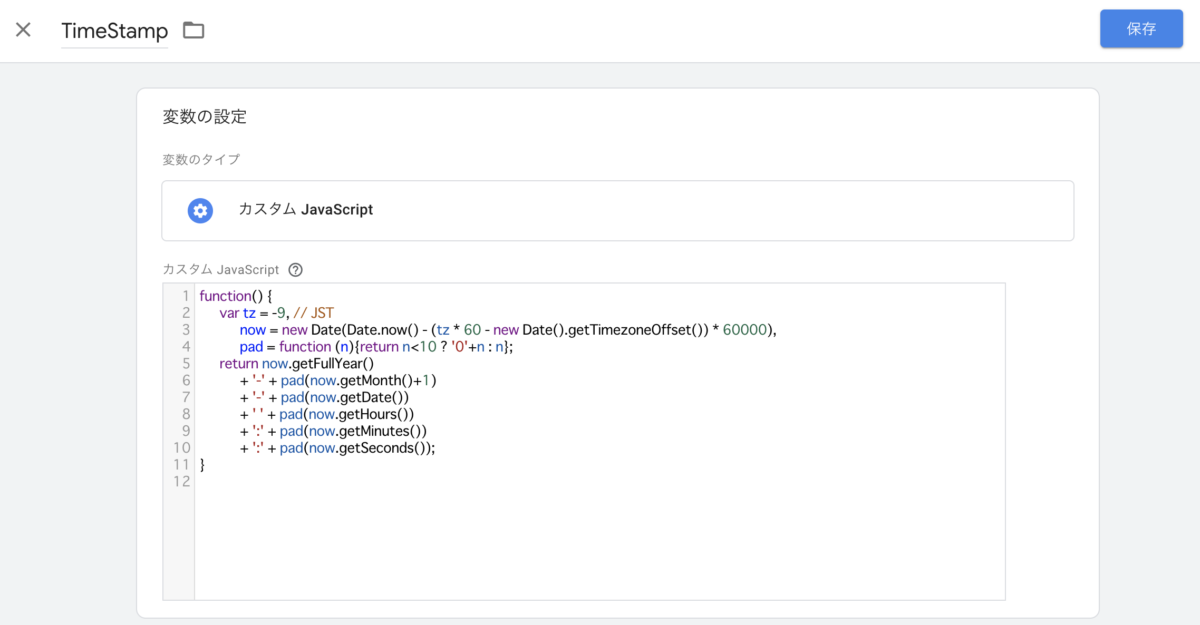The image size is (1200, 625).
Task: Open the help icon beside カスタム JavaScript label
Action: click(x=295, y=269)
